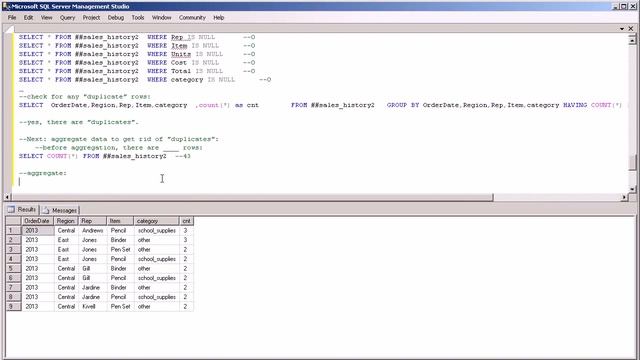Click the 'WHERE Units IS NULL' query line

(x=137, y=54)
